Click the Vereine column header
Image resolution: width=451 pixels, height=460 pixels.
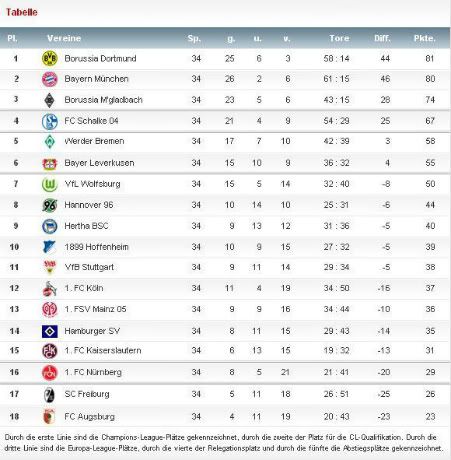pyautogui.click(x=64, y=38)
